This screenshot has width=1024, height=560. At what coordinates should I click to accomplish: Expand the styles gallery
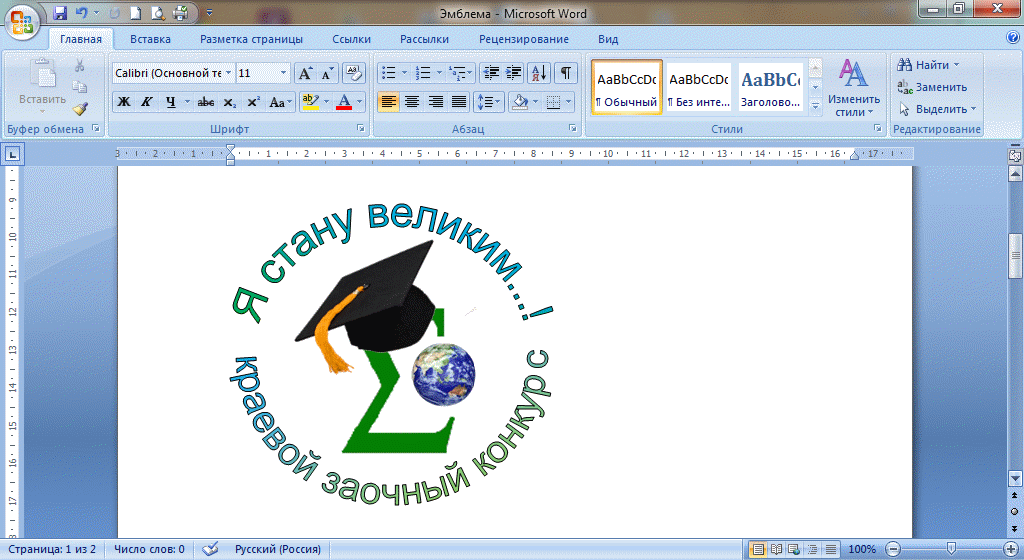(x=815, y=106)
